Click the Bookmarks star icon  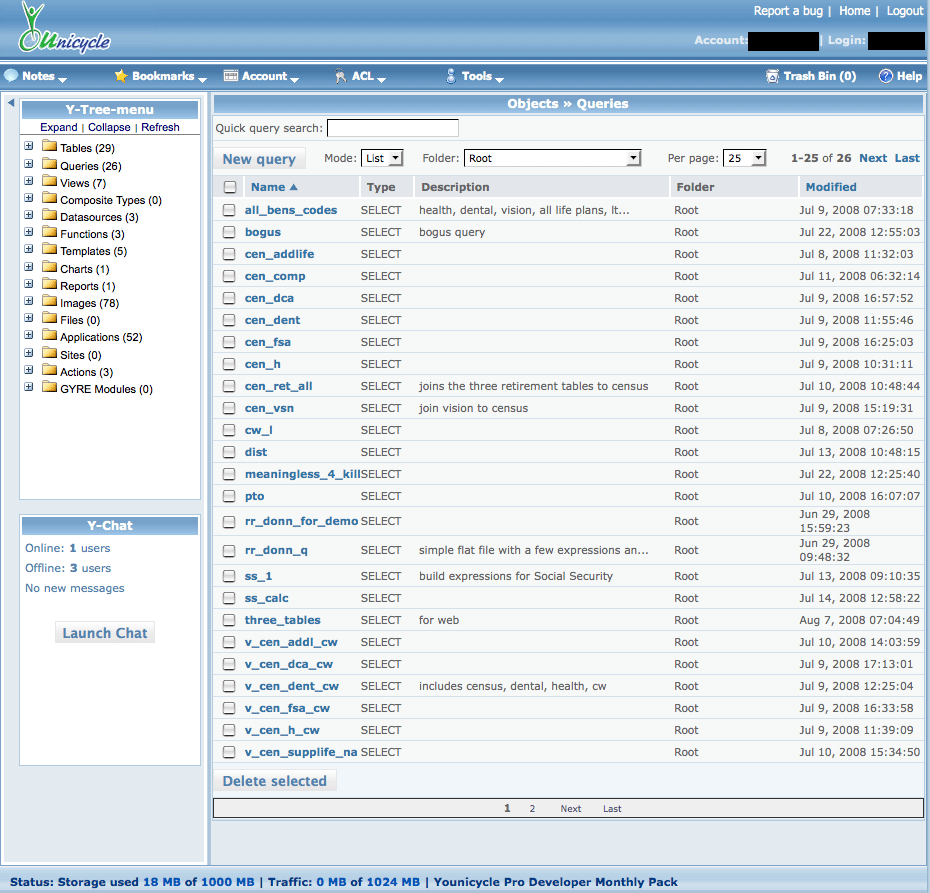[x=121, y=76]
